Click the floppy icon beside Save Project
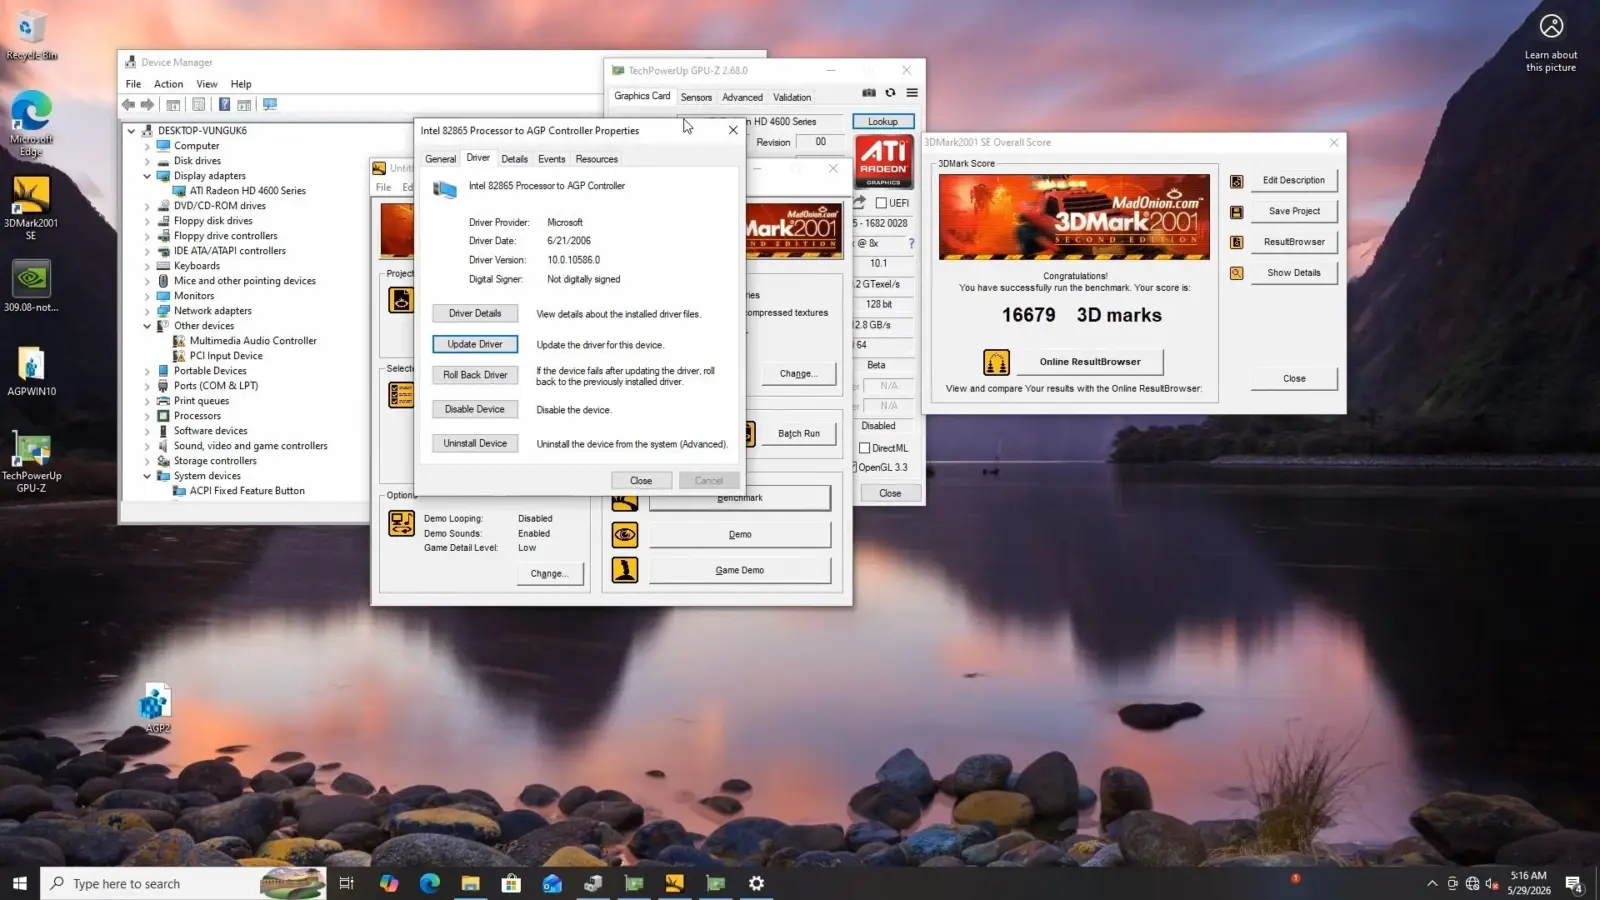1600x900 pixels. coord(1237,212)
